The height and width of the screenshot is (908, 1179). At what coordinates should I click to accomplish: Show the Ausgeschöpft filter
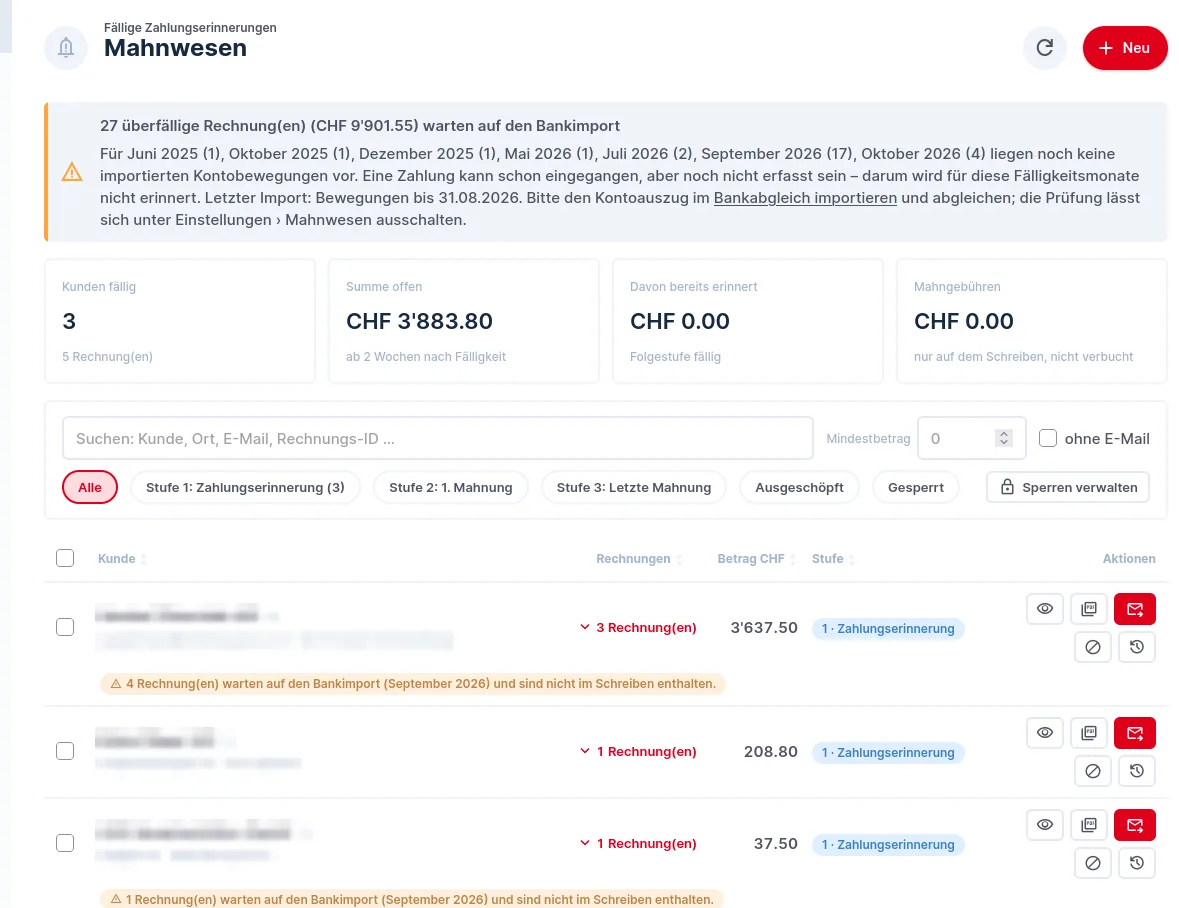pyautogui.click(x=799, y=487)
